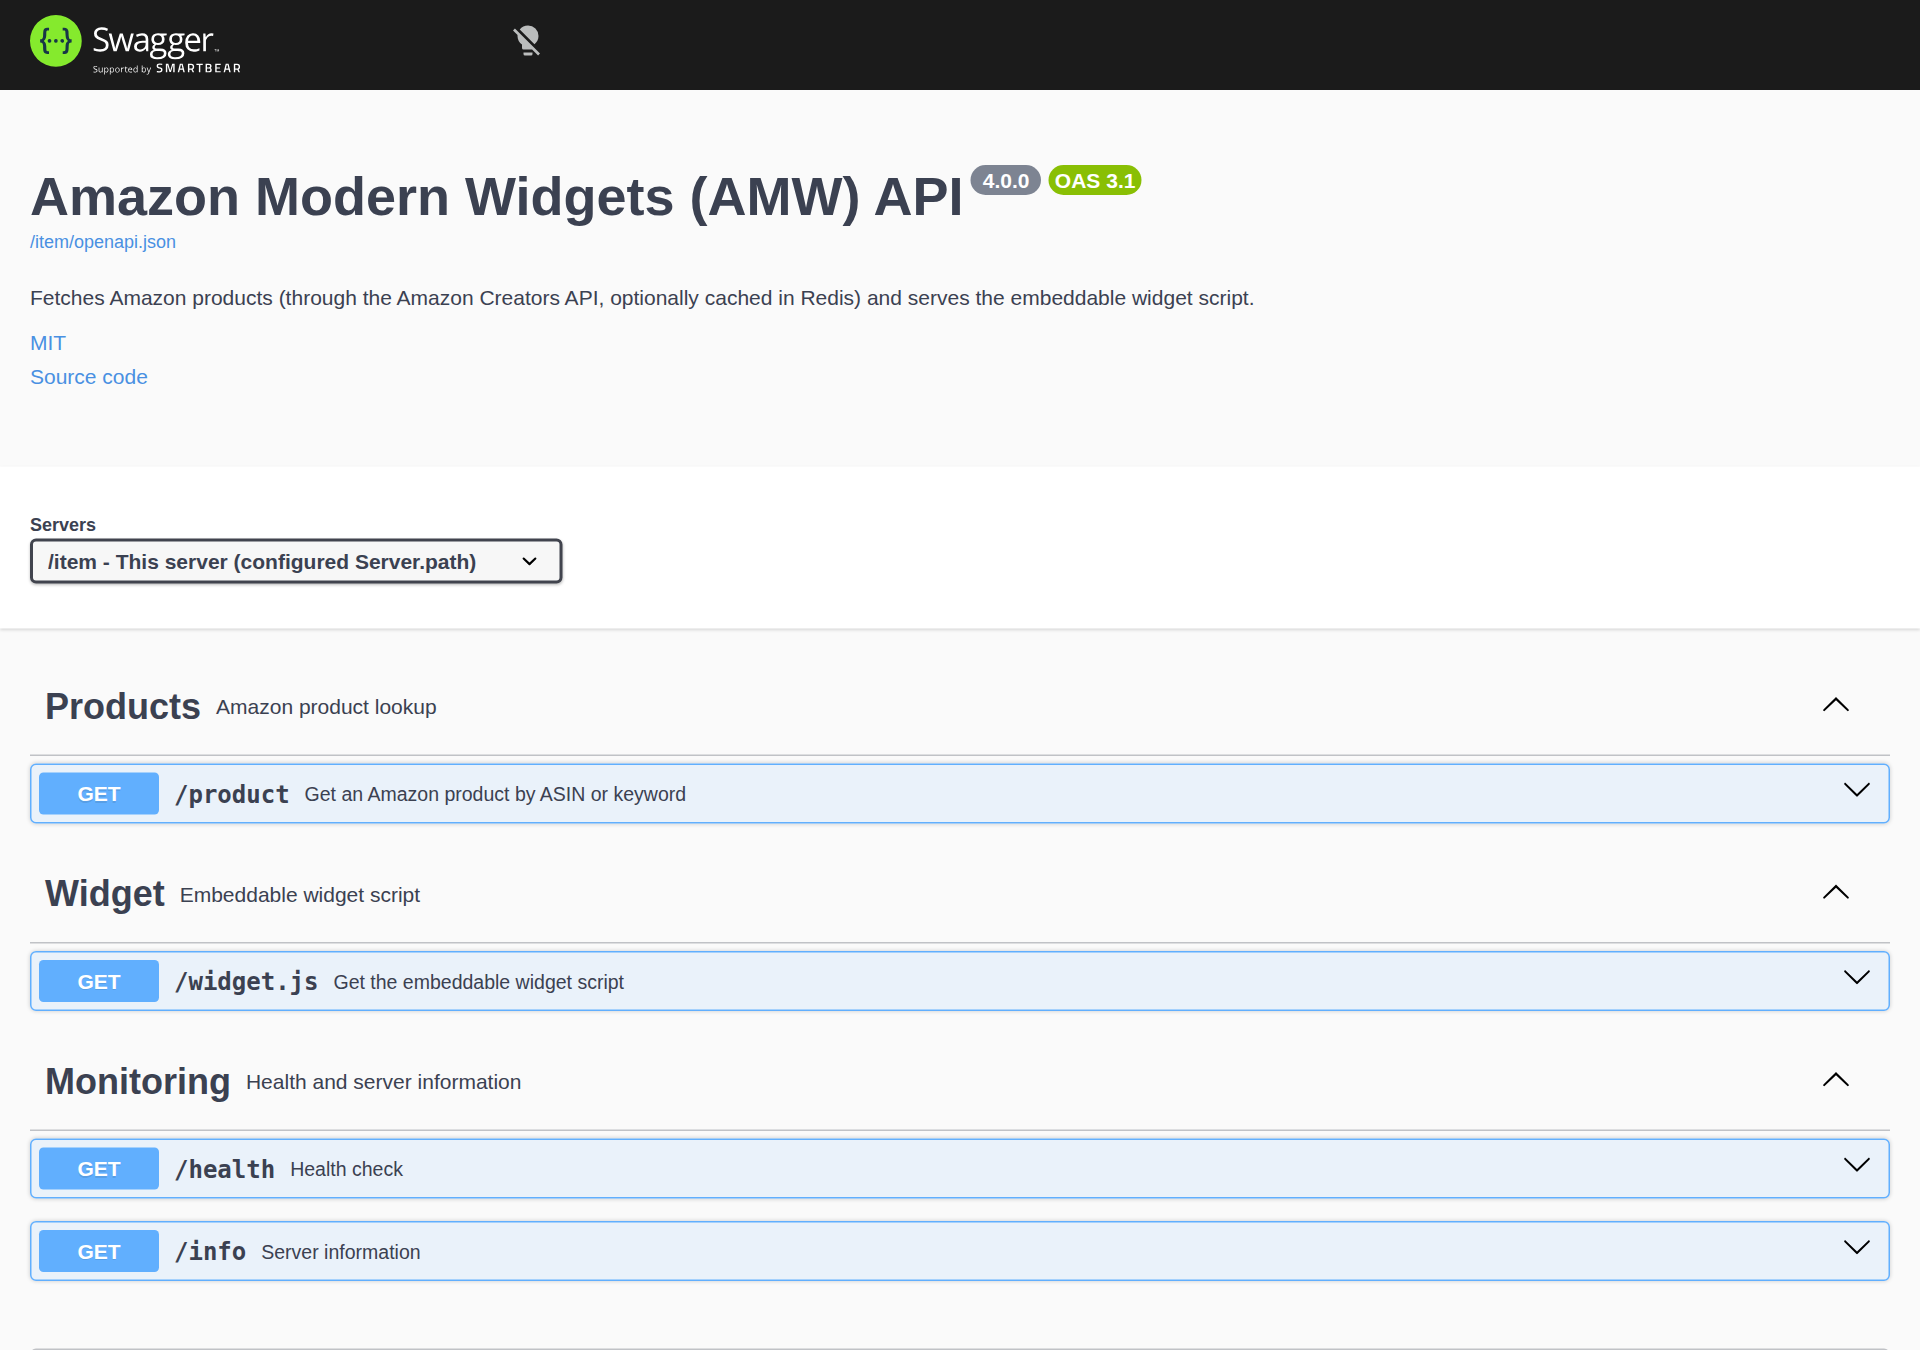Click the GET badge for /info
This screenshot has height=1350, width=1920.
click(99, 1252)
